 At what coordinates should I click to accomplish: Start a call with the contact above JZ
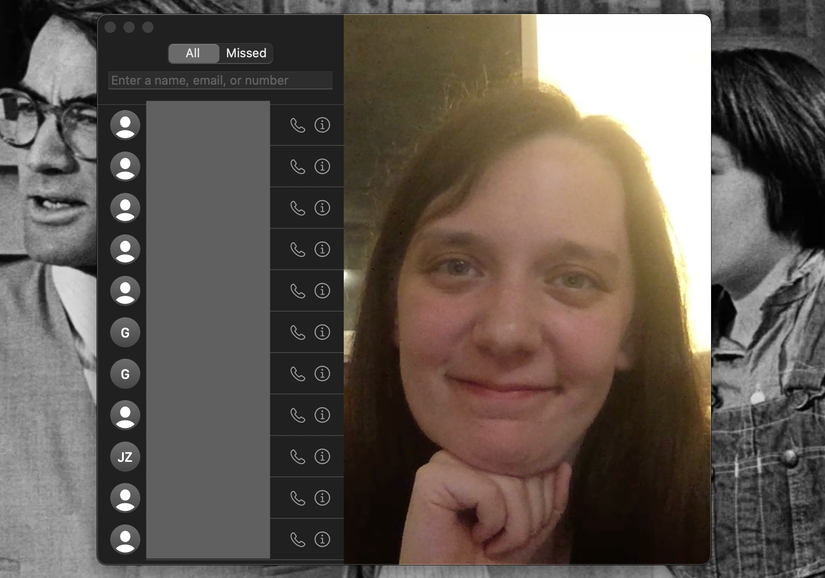pos(297,415)
